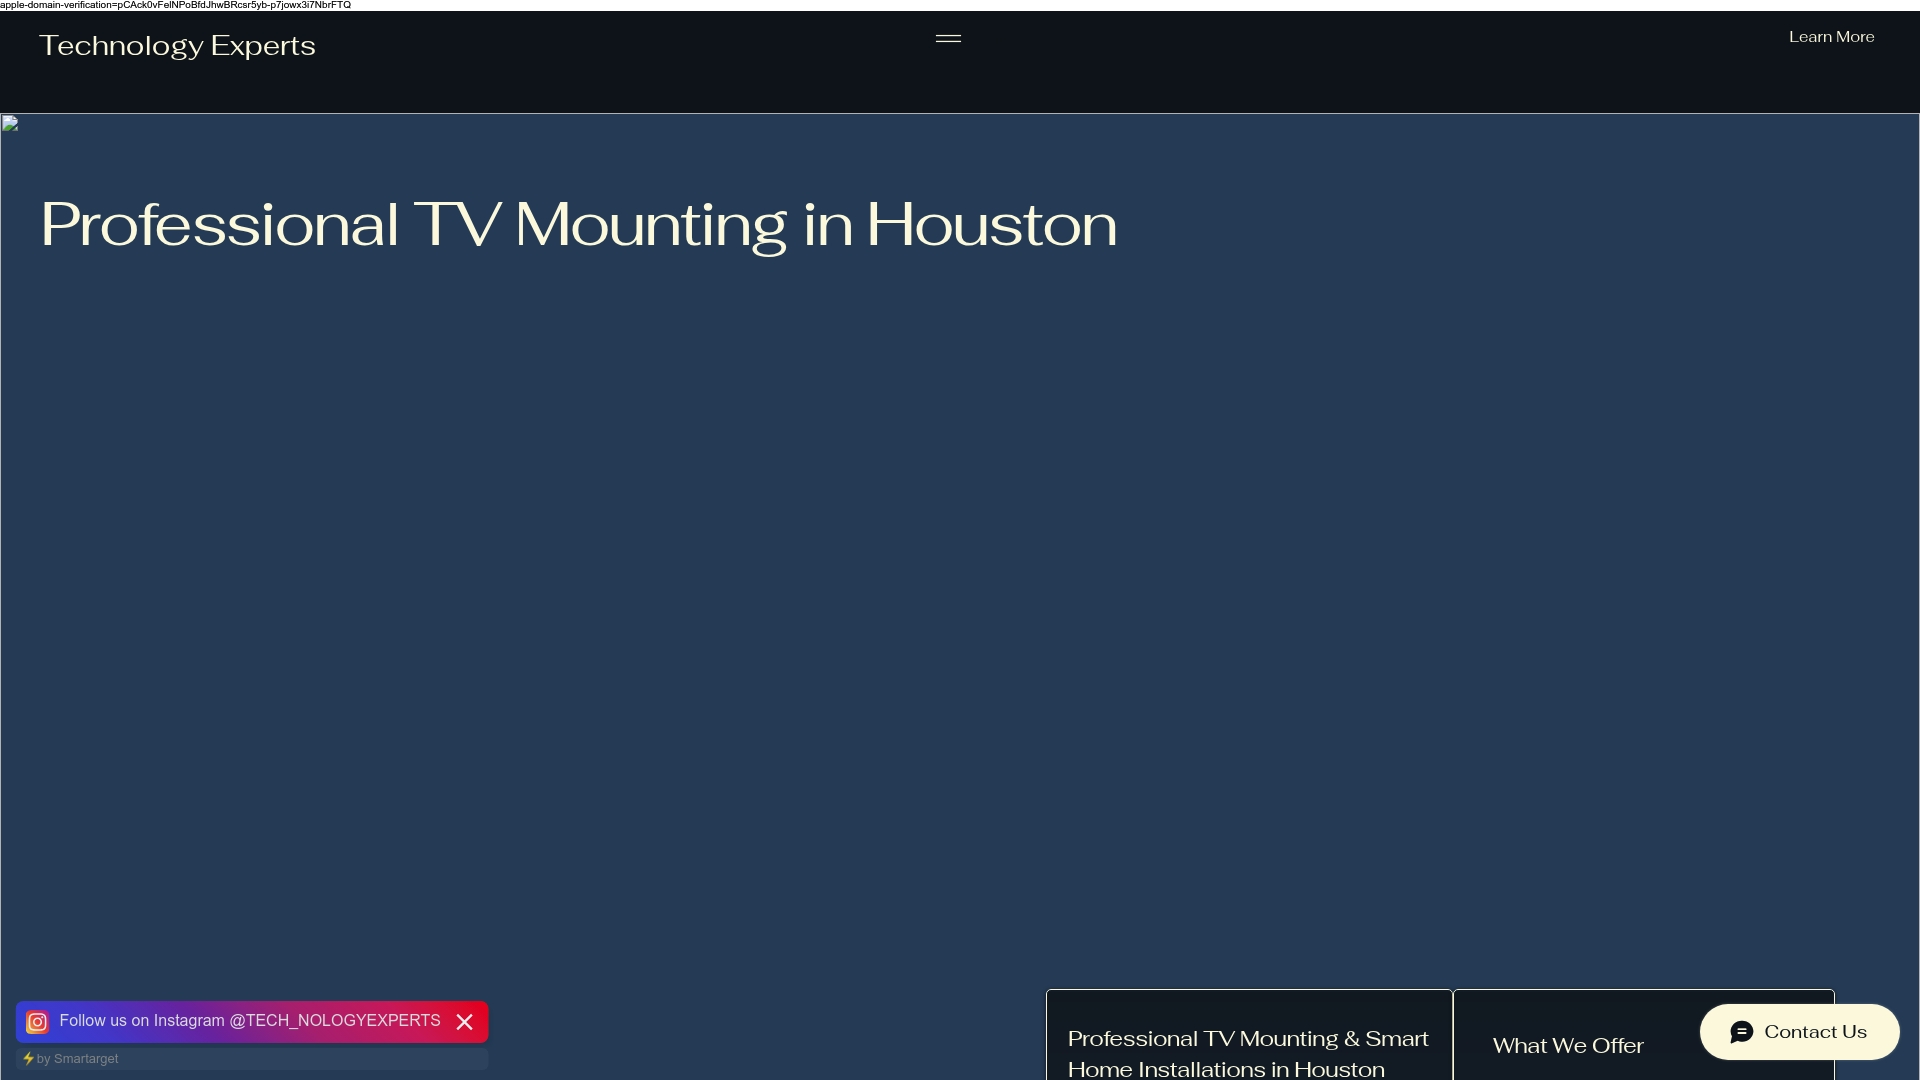
Task: Open the hamburger navigation menu
Action: pos(948,39)
